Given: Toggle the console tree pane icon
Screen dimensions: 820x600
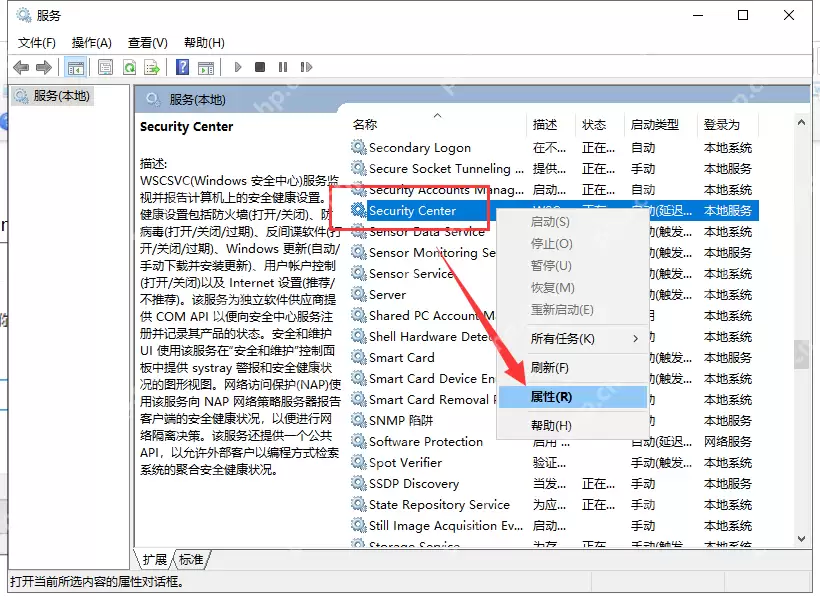Looking at the screenshot, I should [x=76, y=67].
